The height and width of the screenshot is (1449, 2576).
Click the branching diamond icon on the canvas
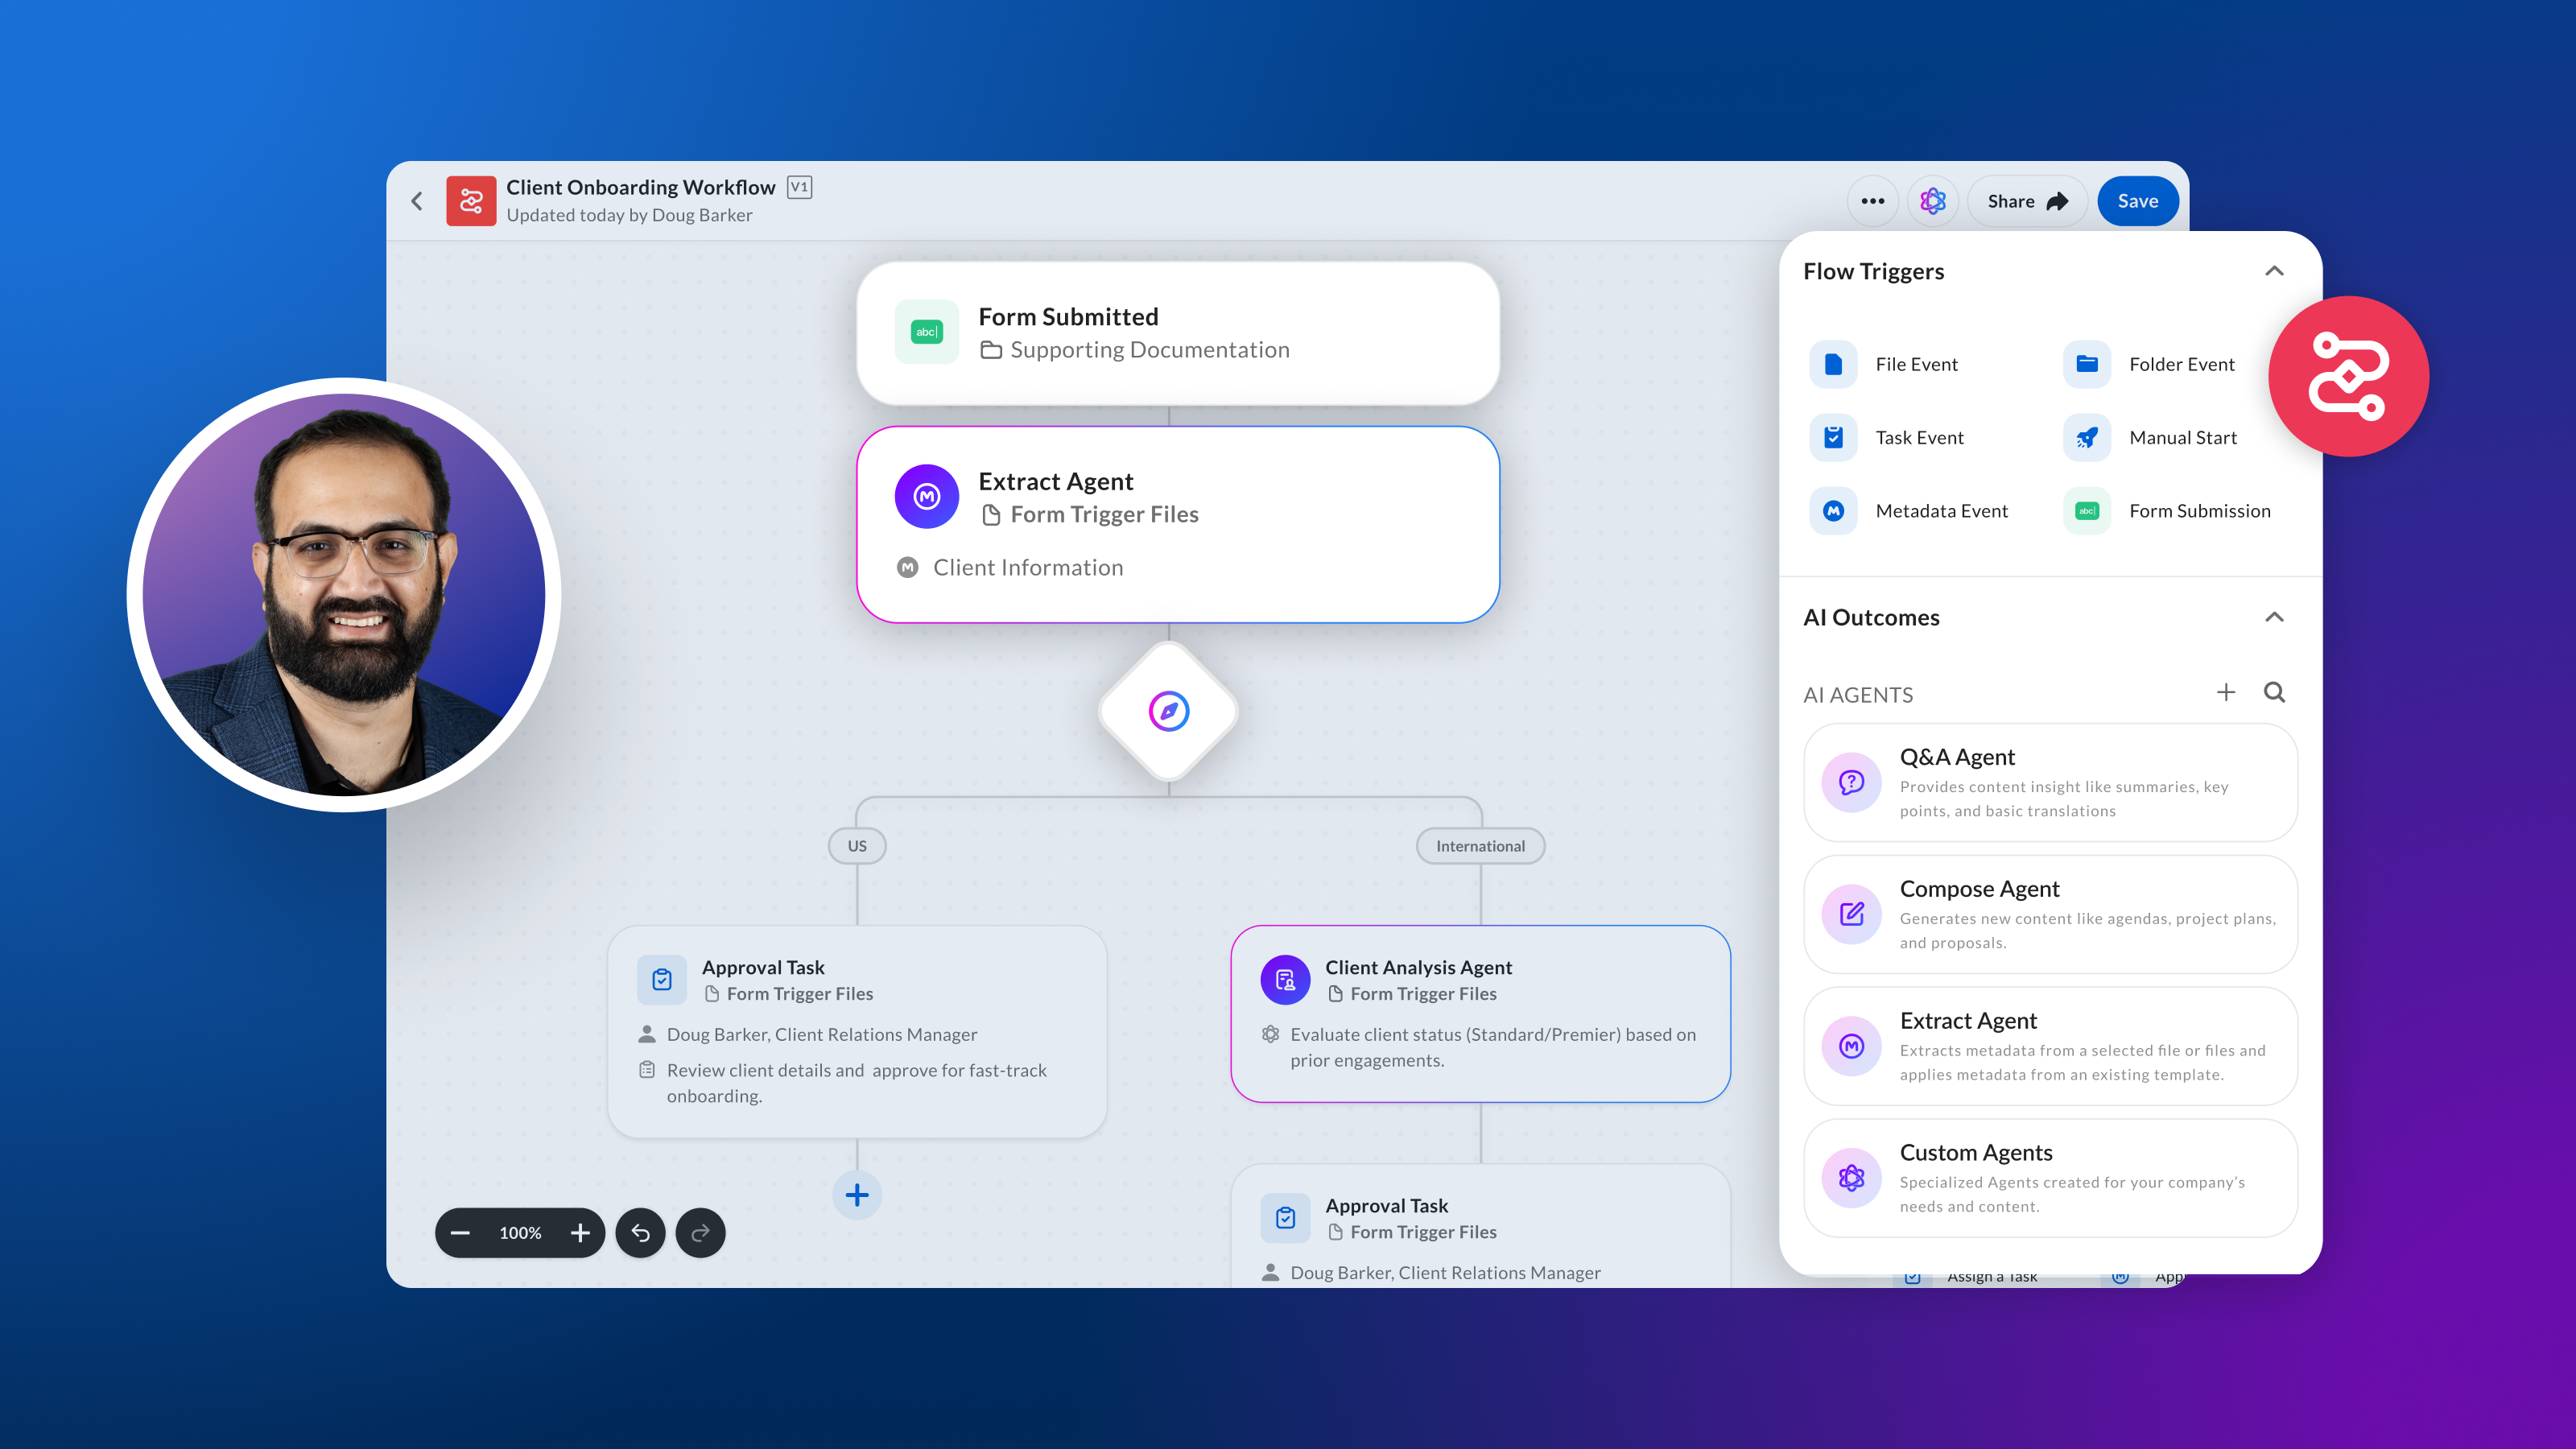click(x=1168, y=710)
